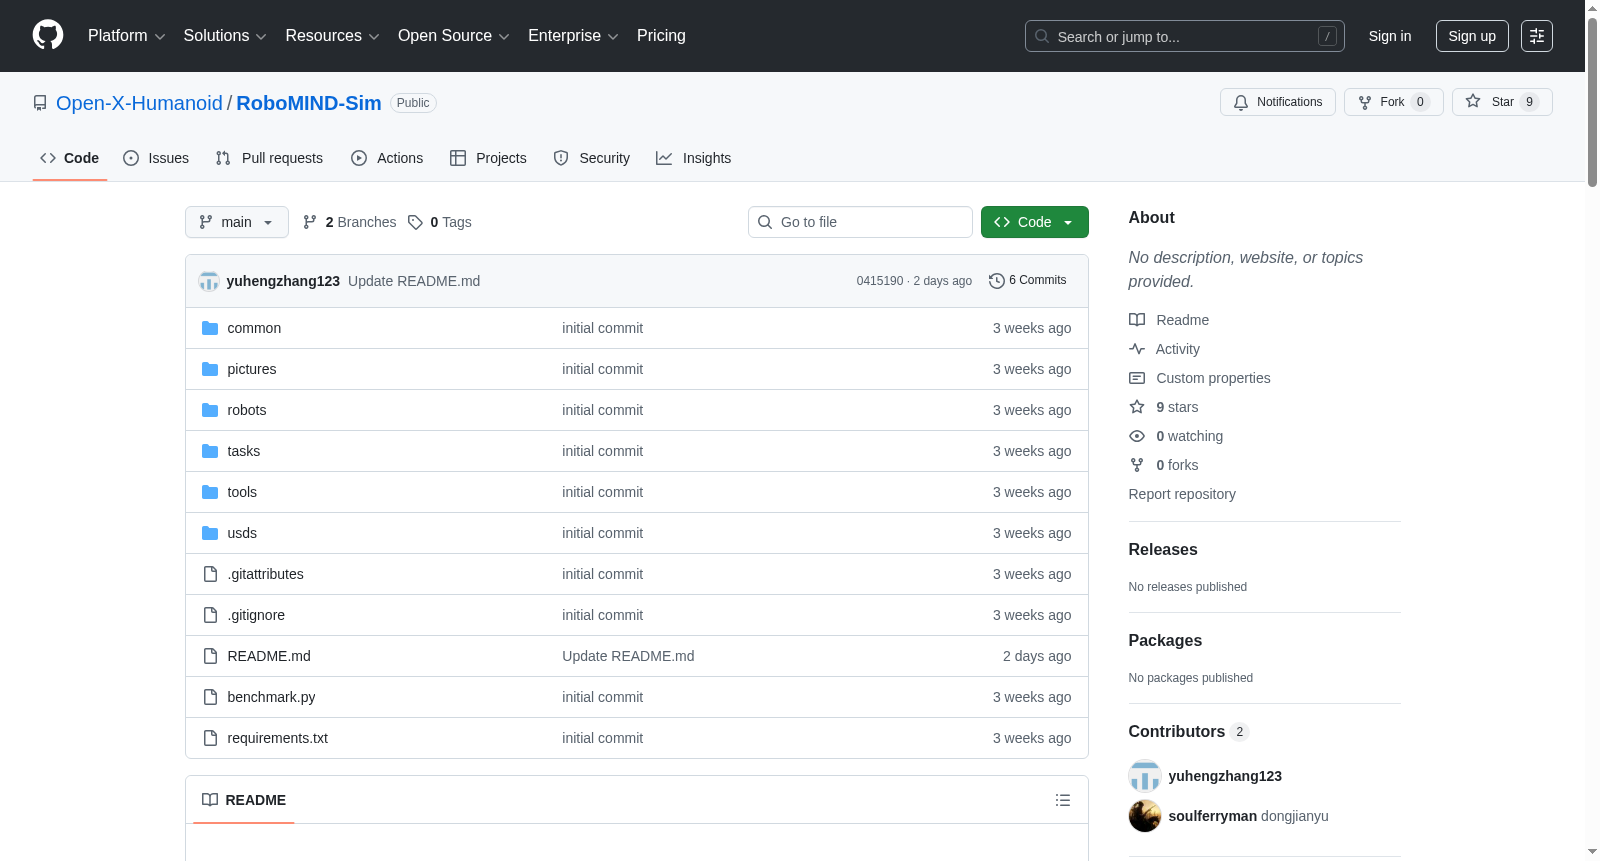
Task: Open the Releases heading link
Action: tap(1163, 550)
